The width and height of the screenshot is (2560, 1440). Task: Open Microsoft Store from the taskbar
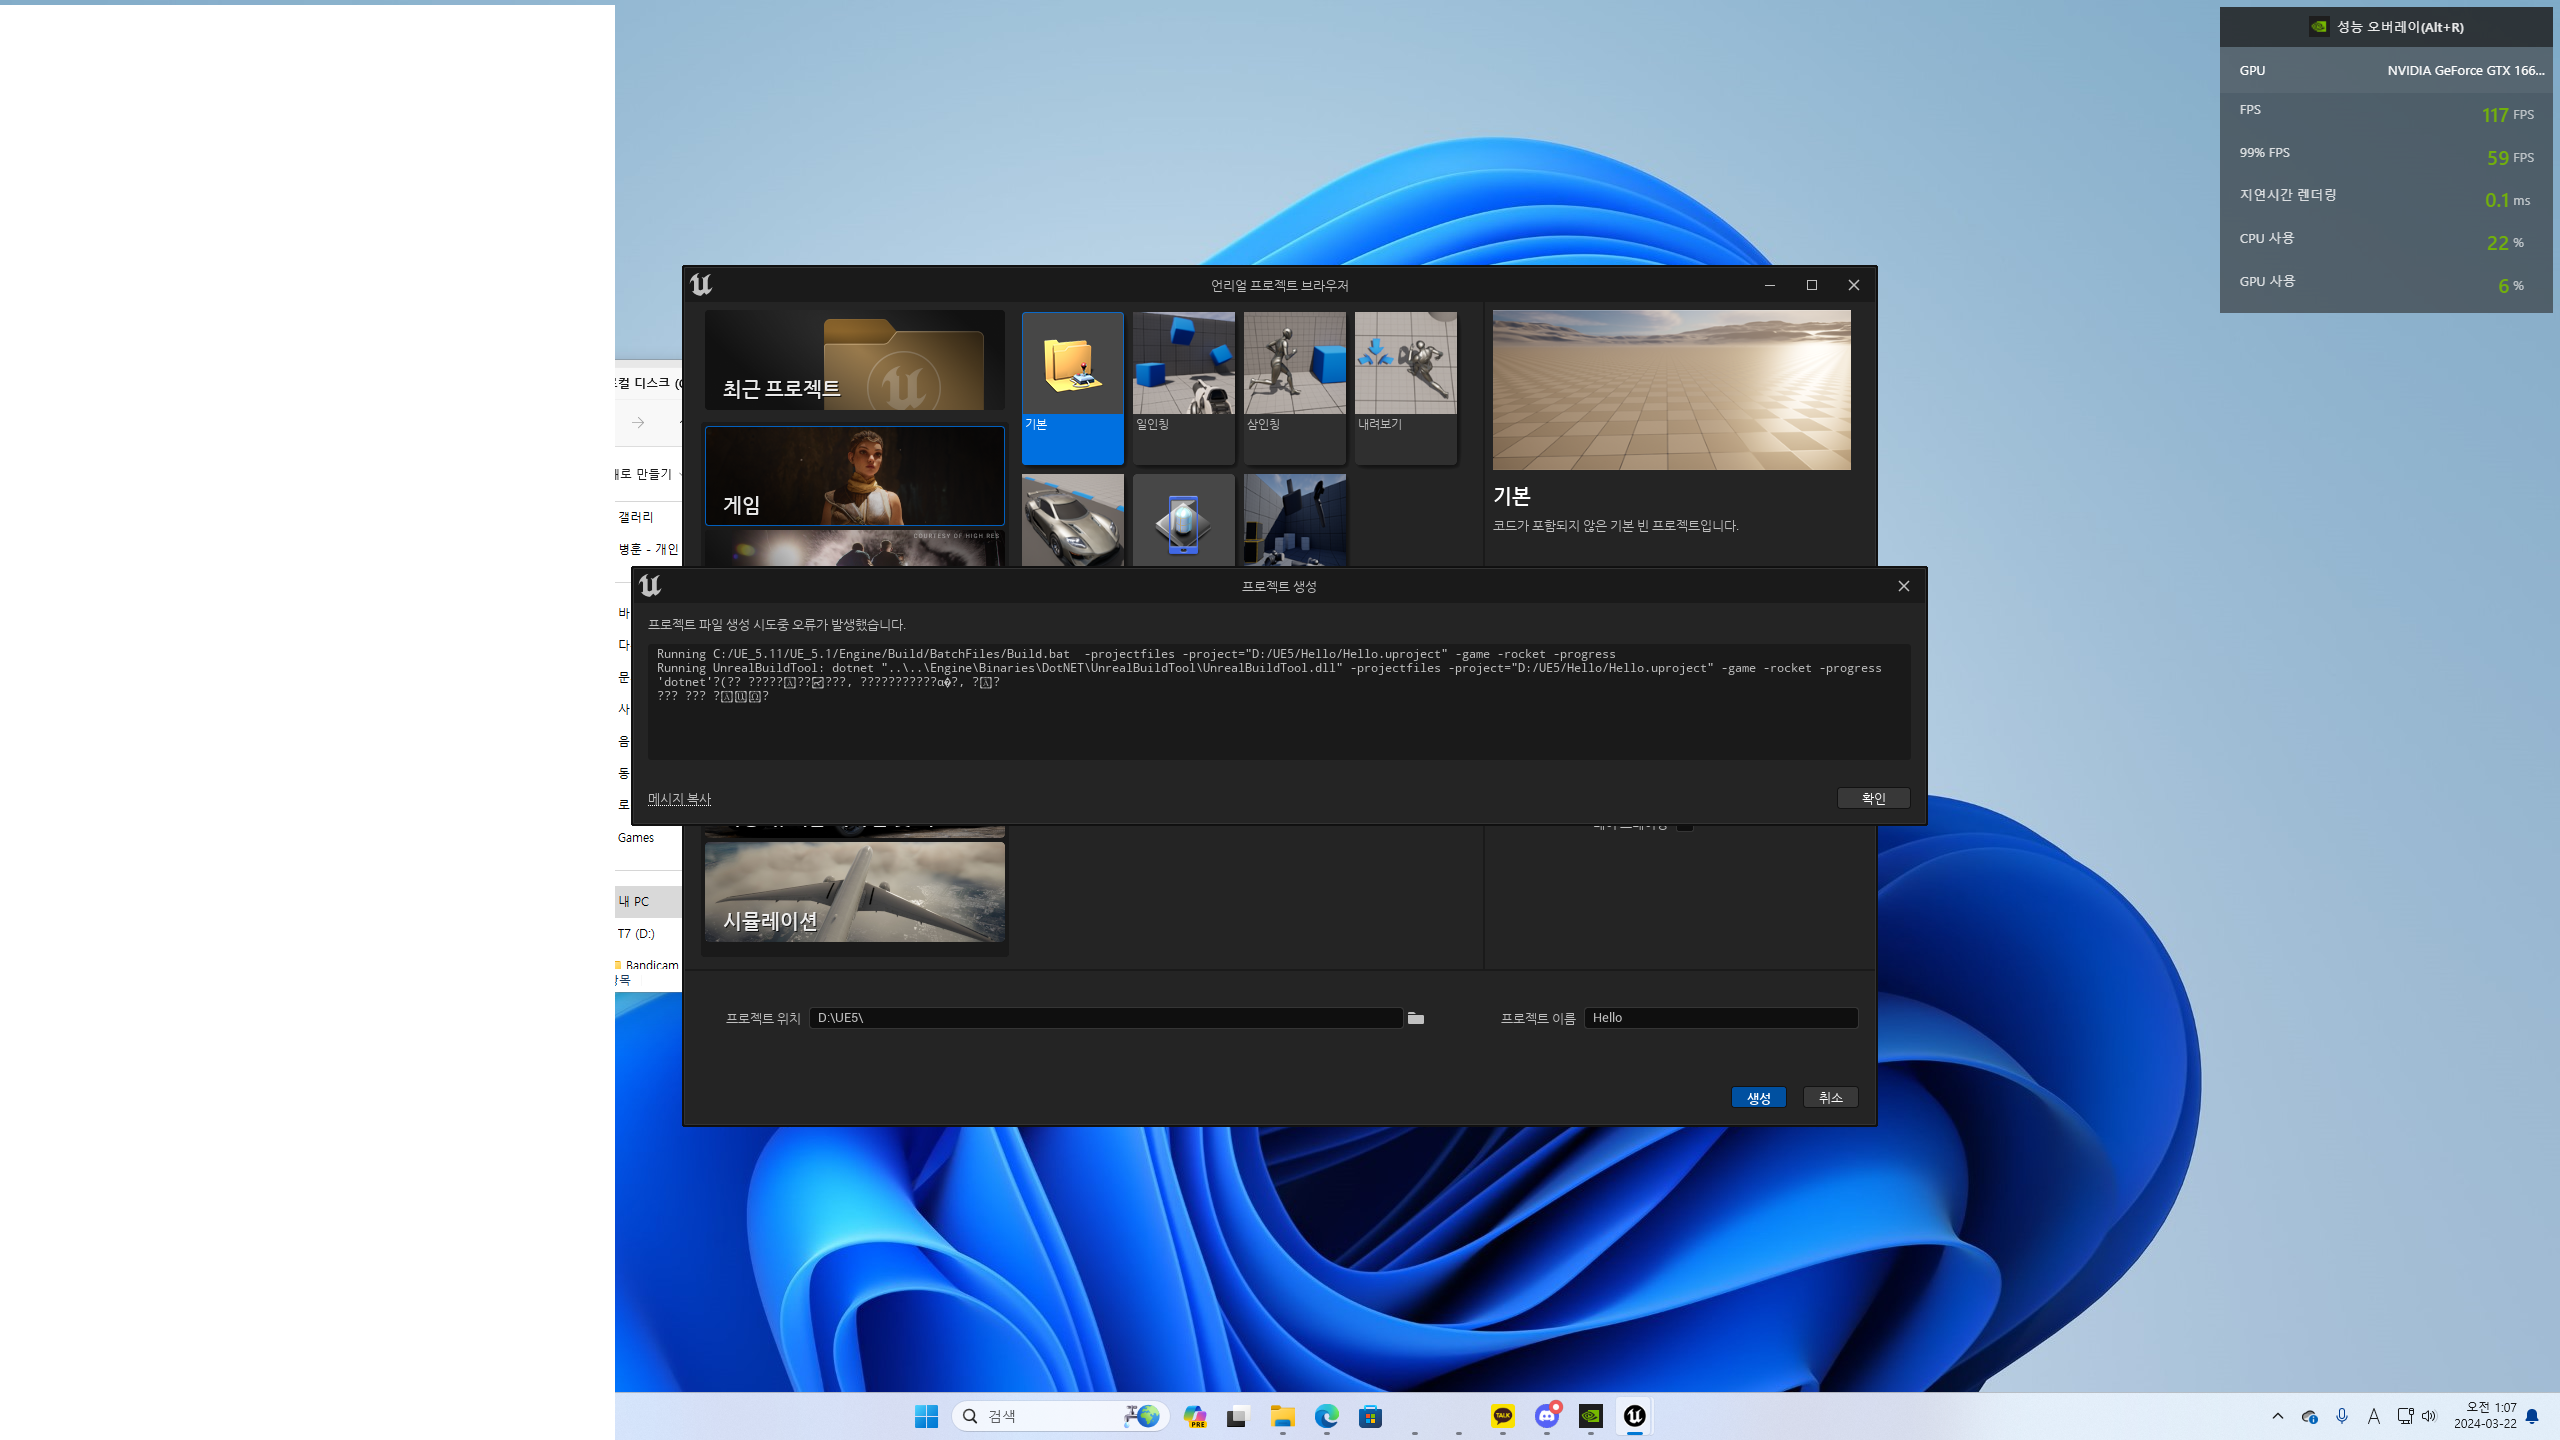click(x=1370, y=1416)
